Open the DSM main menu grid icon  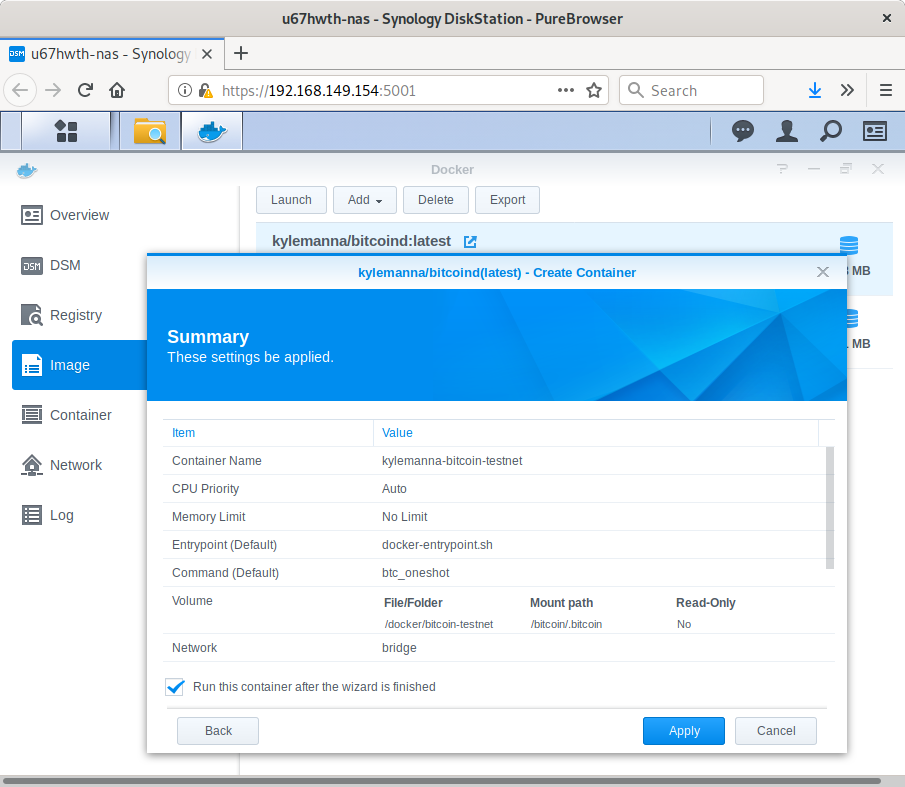point(66,131)
